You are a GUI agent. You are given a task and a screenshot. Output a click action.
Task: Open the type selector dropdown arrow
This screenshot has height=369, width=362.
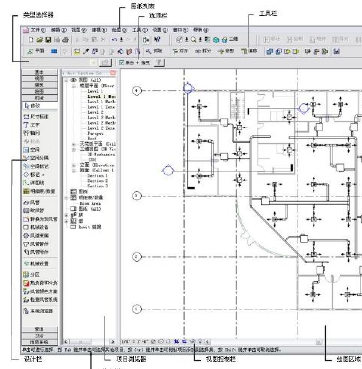[x=94, y=62]
